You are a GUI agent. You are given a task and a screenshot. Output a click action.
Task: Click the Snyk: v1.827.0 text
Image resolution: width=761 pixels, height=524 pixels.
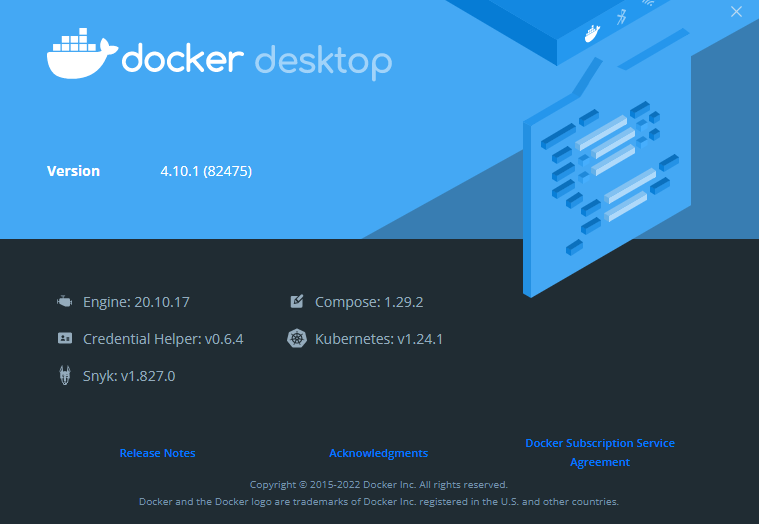129,376
